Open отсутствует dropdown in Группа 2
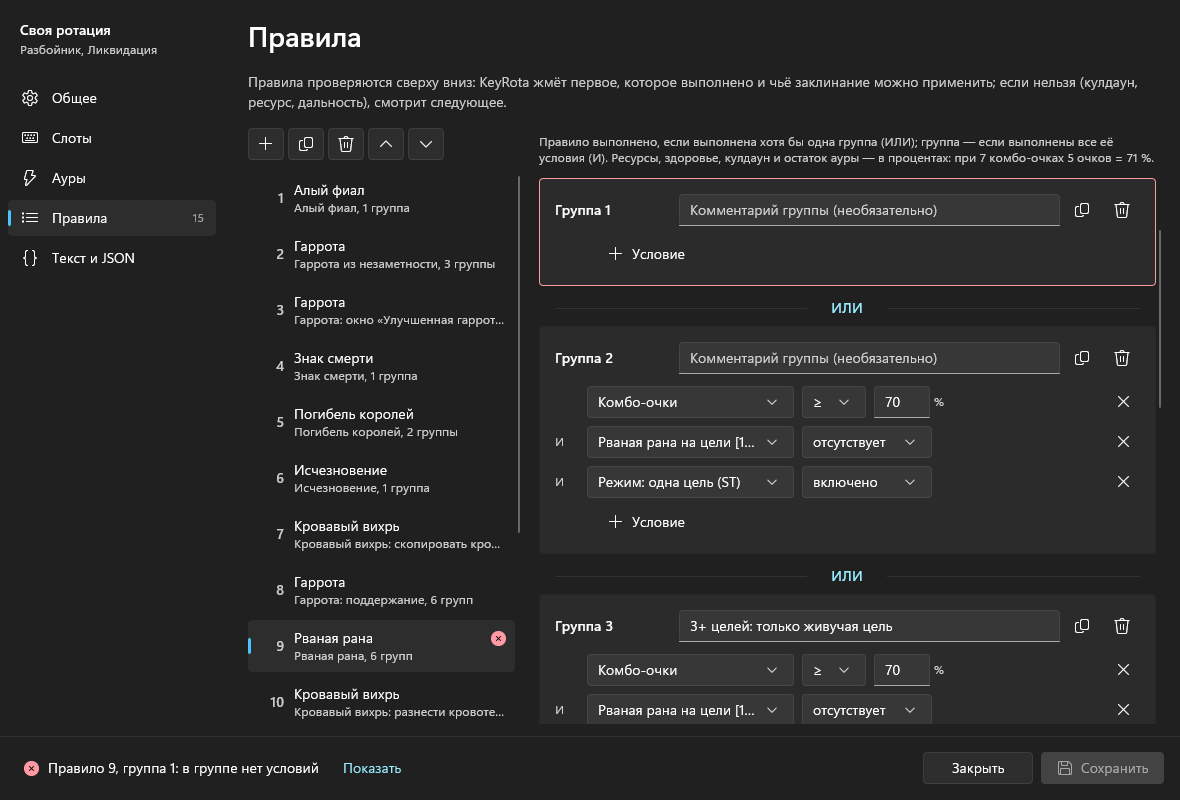Viewport: 1180px width, 800px height. pyautogui.click(x=866, y=442)
